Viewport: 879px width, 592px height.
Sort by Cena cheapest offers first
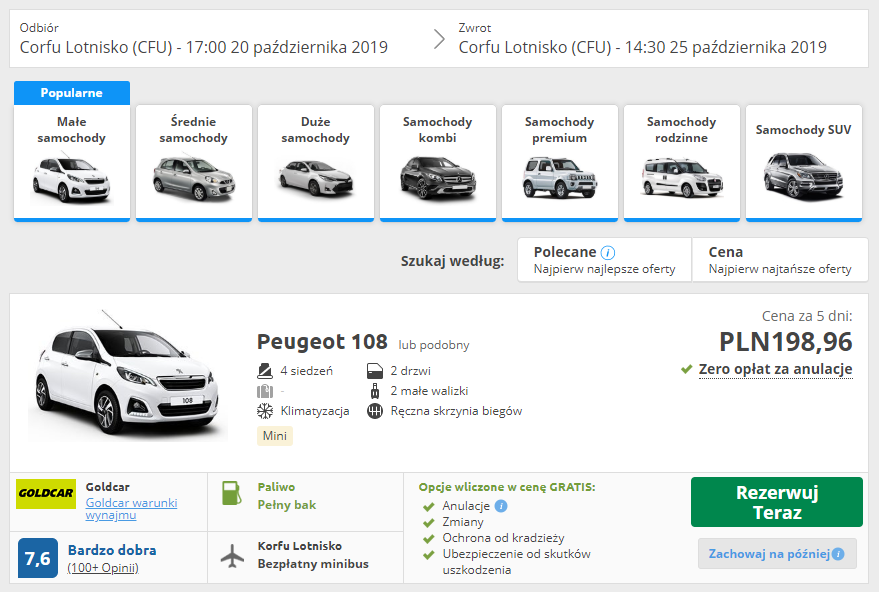pyautogui.click(x=780, y=260)
